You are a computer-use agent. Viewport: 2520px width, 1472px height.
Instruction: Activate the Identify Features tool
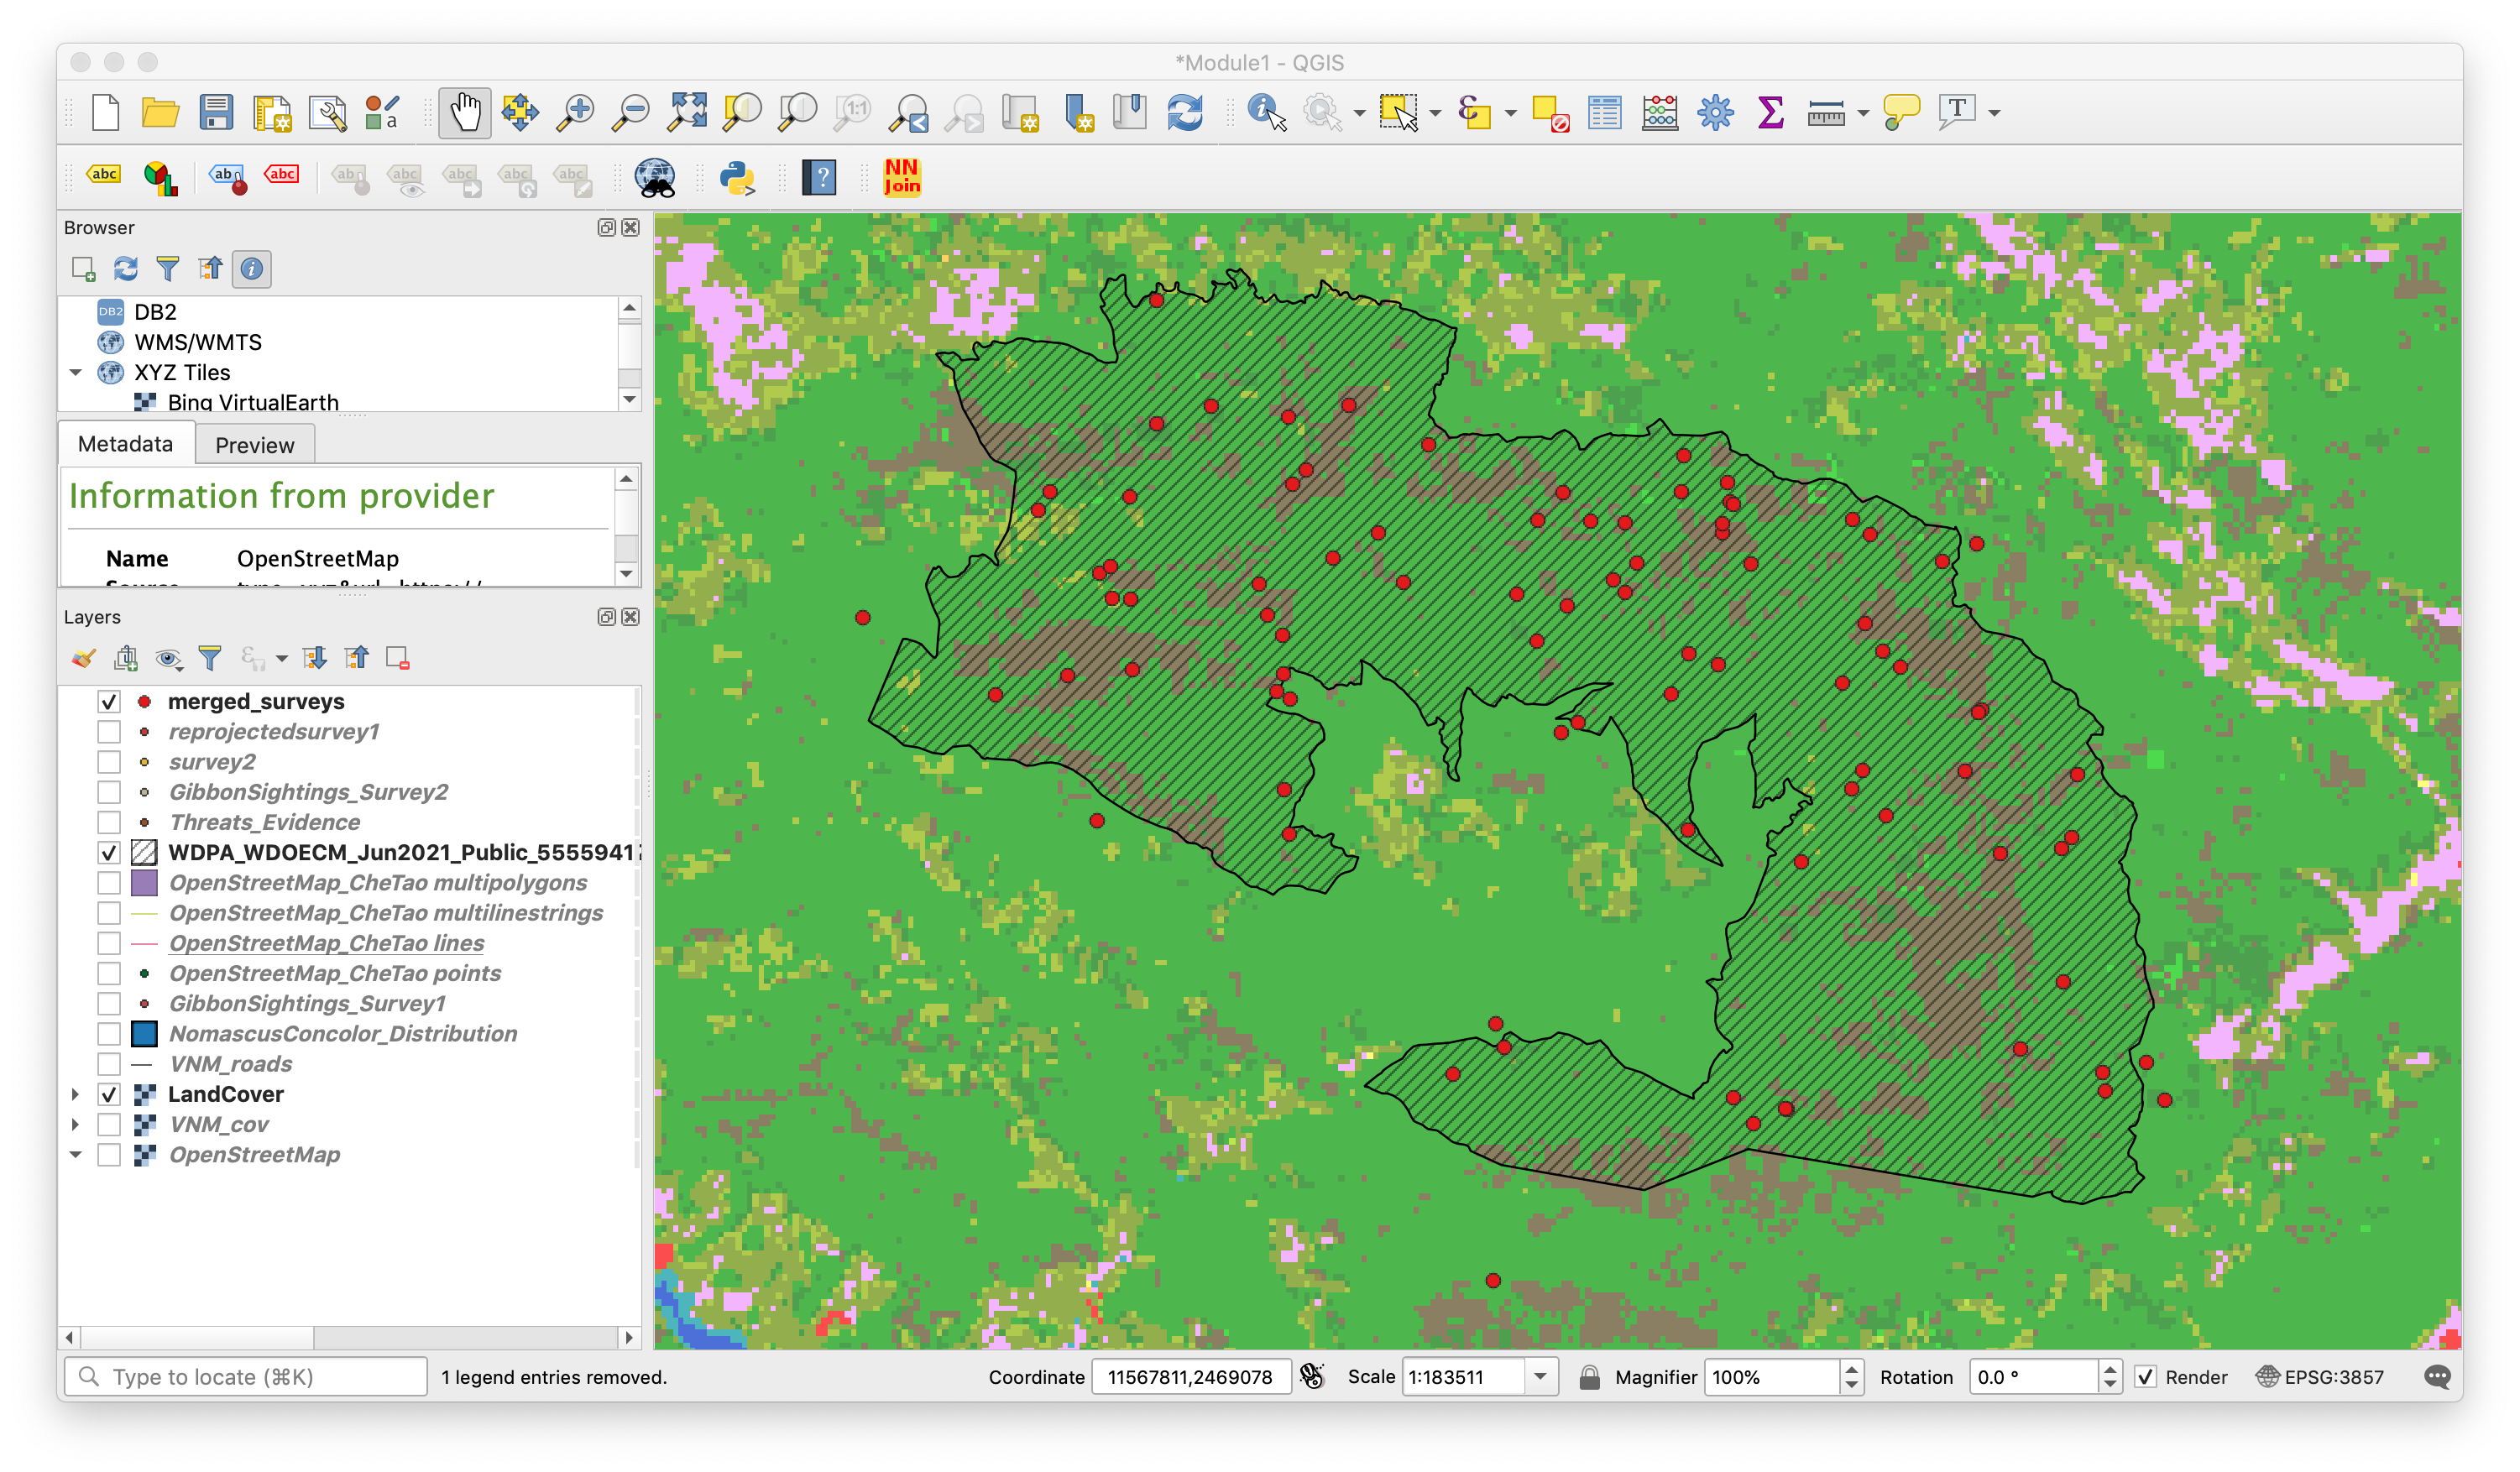[1266, 112]
